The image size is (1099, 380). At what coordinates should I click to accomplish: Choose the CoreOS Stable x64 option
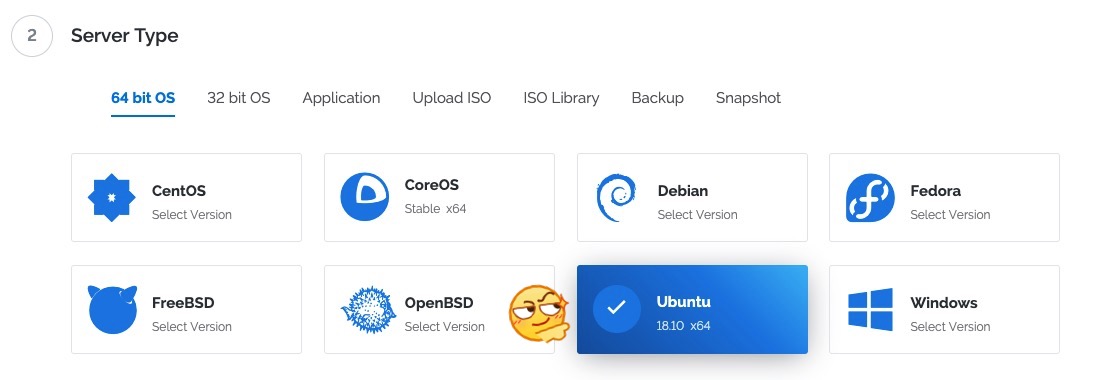[439, 198]
